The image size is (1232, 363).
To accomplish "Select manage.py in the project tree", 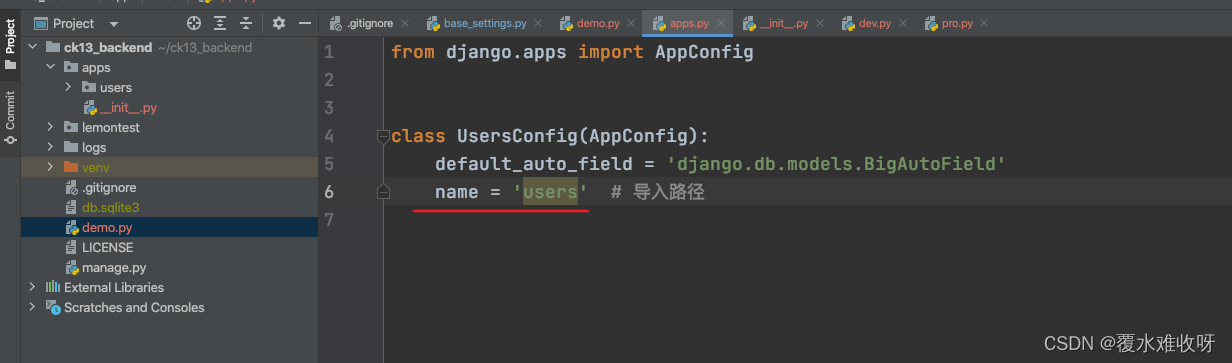I will (x=114, y=267).
